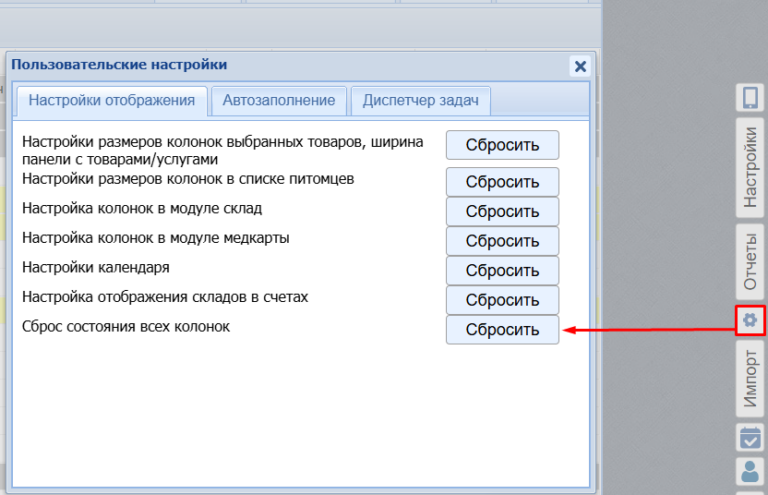Reset columns for the медкарты module
768x495 pixels.
point(502,241)
